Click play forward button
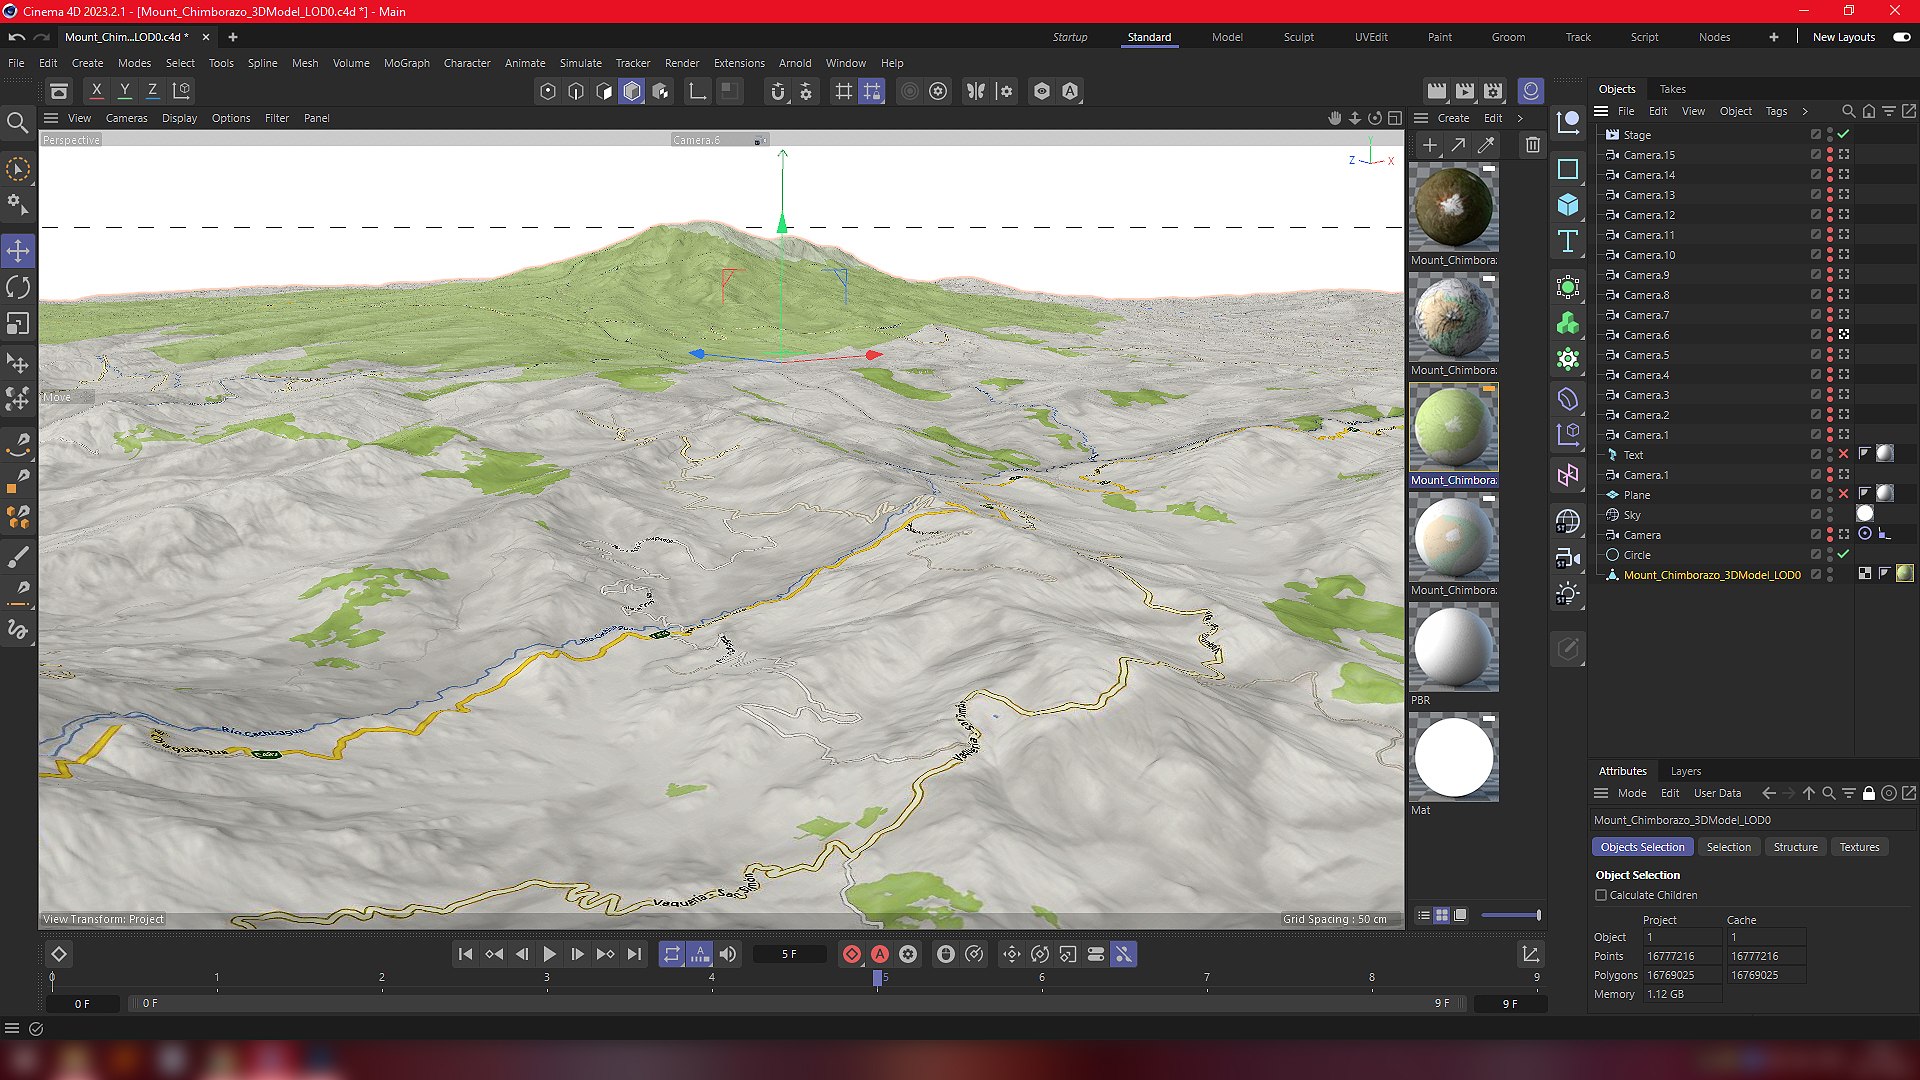This screenshot has height=1080, width=1920. click(x=549, y=955)
